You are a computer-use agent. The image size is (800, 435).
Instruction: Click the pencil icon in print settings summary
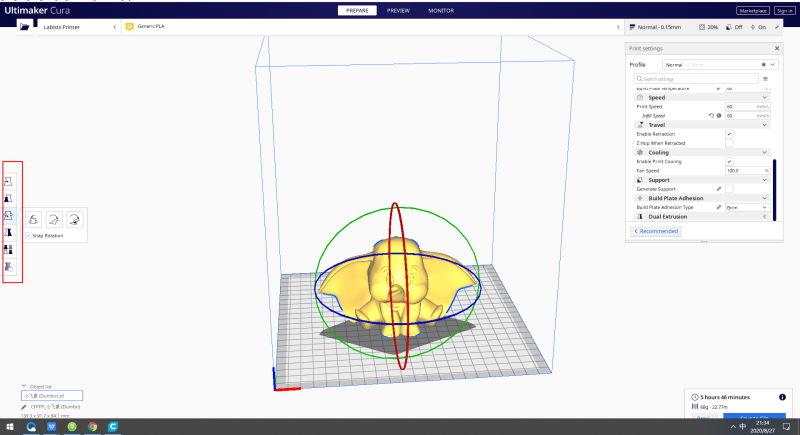pos(777,27)
